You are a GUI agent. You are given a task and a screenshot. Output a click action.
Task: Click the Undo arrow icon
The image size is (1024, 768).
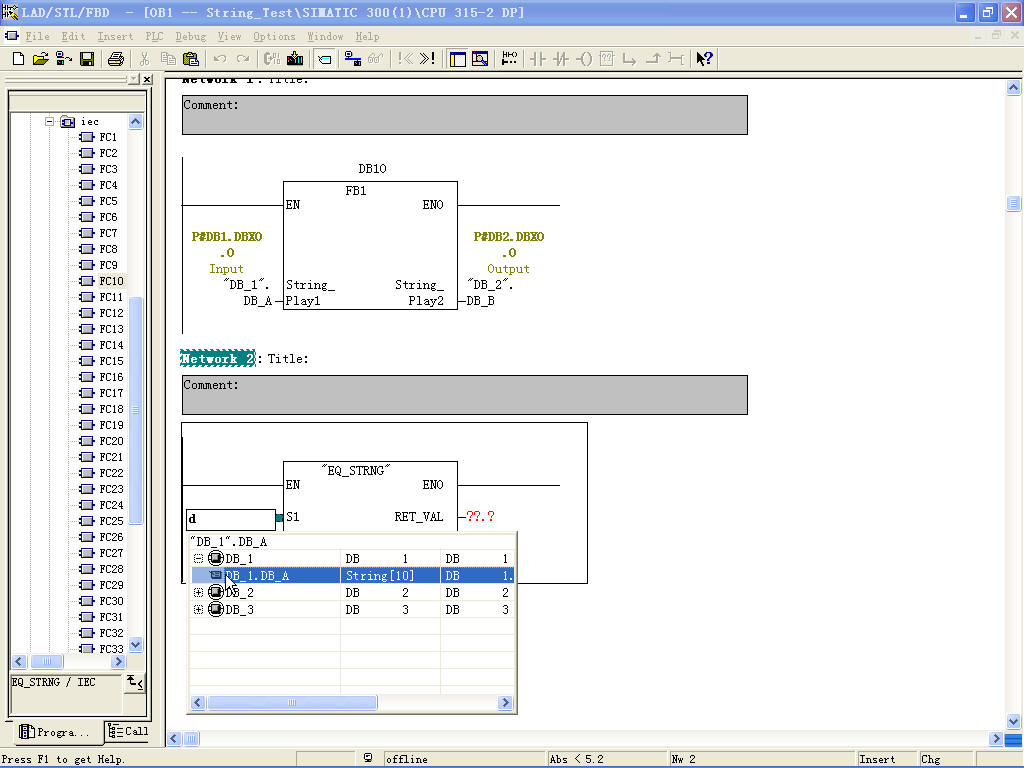click(220, 59)
